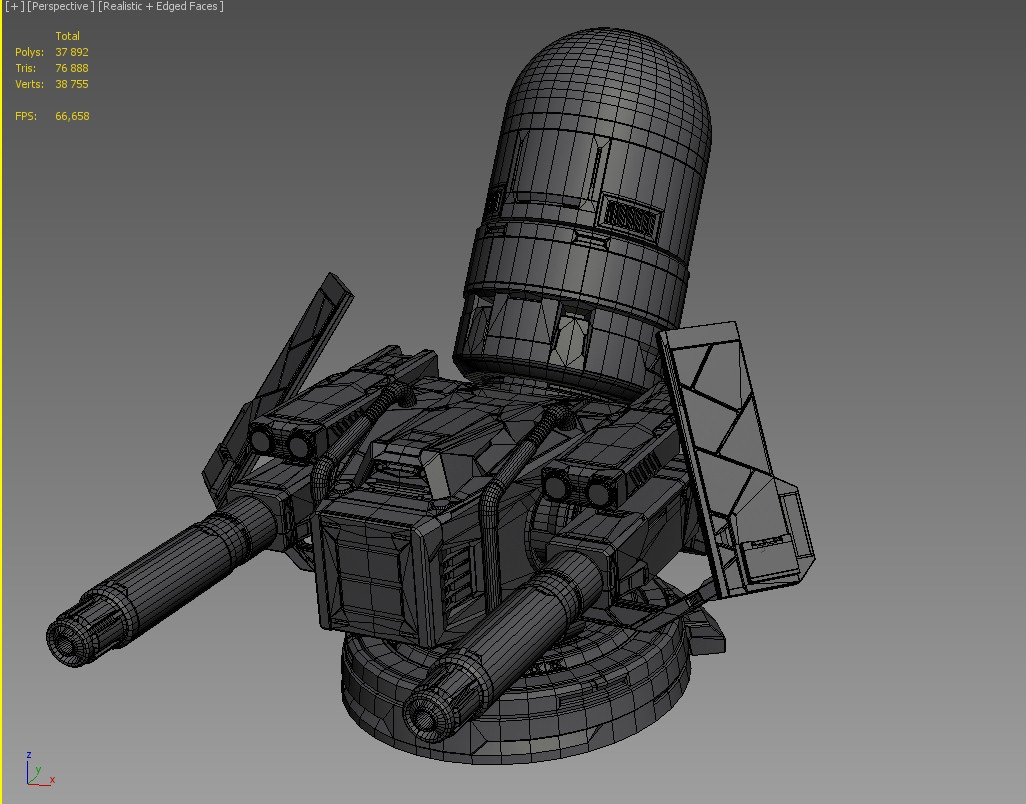Click the Total header of the statistics overlay

67,35
